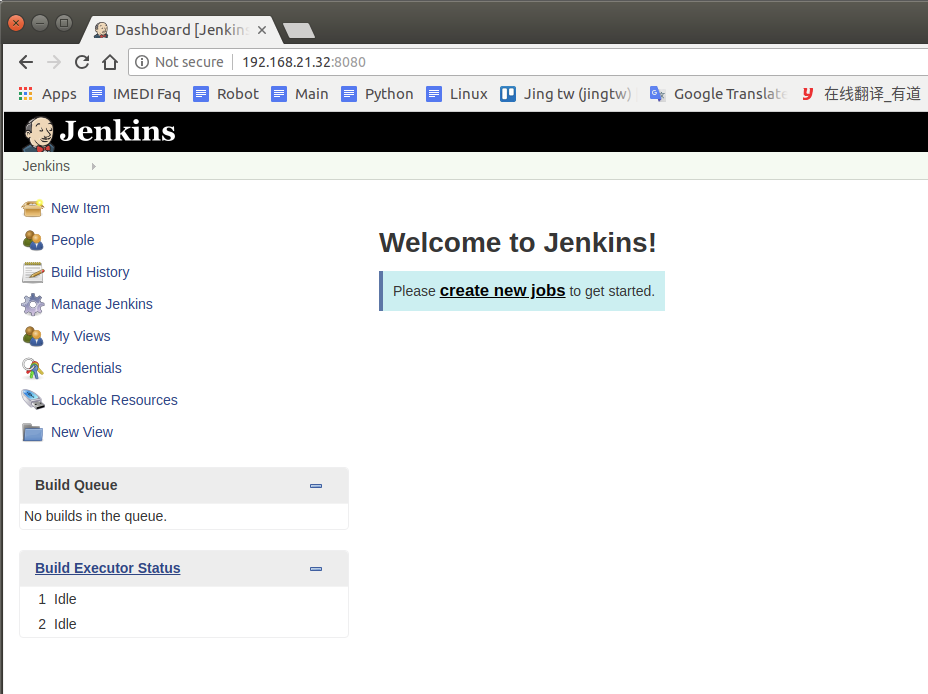Collapse the Build Queue panel

point(316,486)
